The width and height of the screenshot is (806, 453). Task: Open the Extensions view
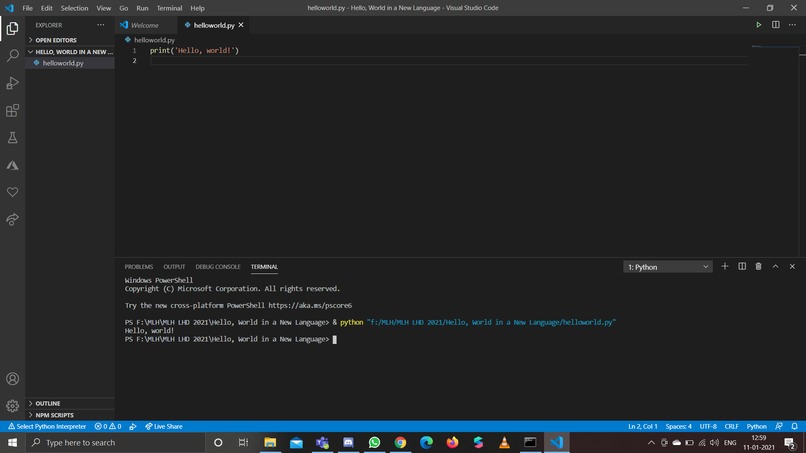(12, 111)
